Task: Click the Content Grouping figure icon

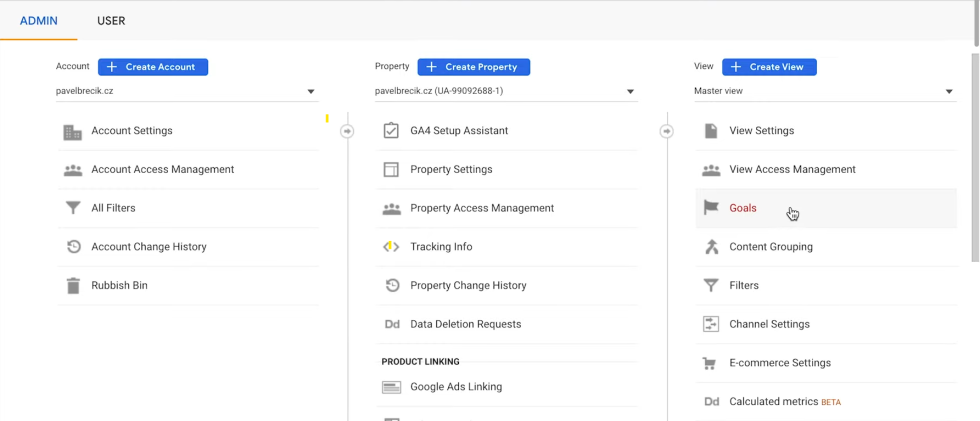Action: 711,247
